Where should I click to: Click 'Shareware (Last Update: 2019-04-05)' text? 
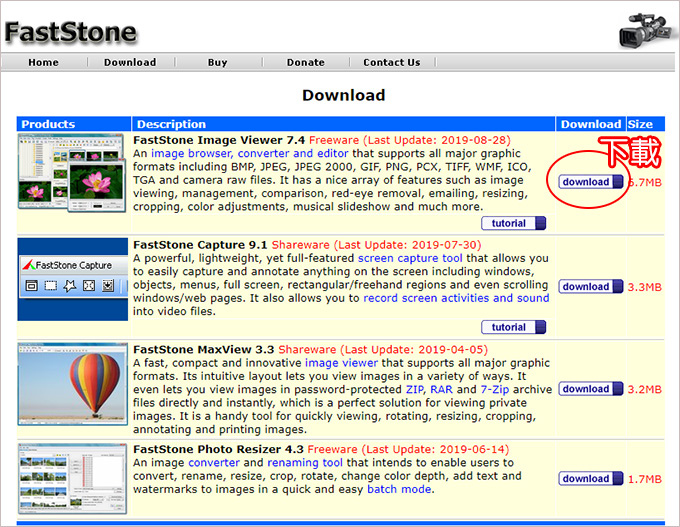(x=383, y=350)
